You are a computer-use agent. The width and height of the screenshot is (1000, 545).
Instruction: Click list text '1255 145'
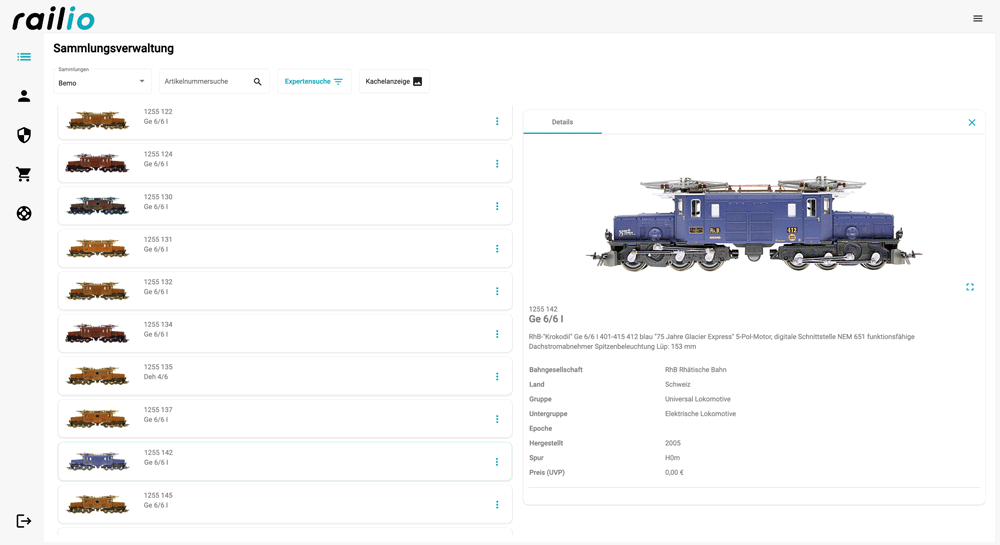[x=158, y=495]
